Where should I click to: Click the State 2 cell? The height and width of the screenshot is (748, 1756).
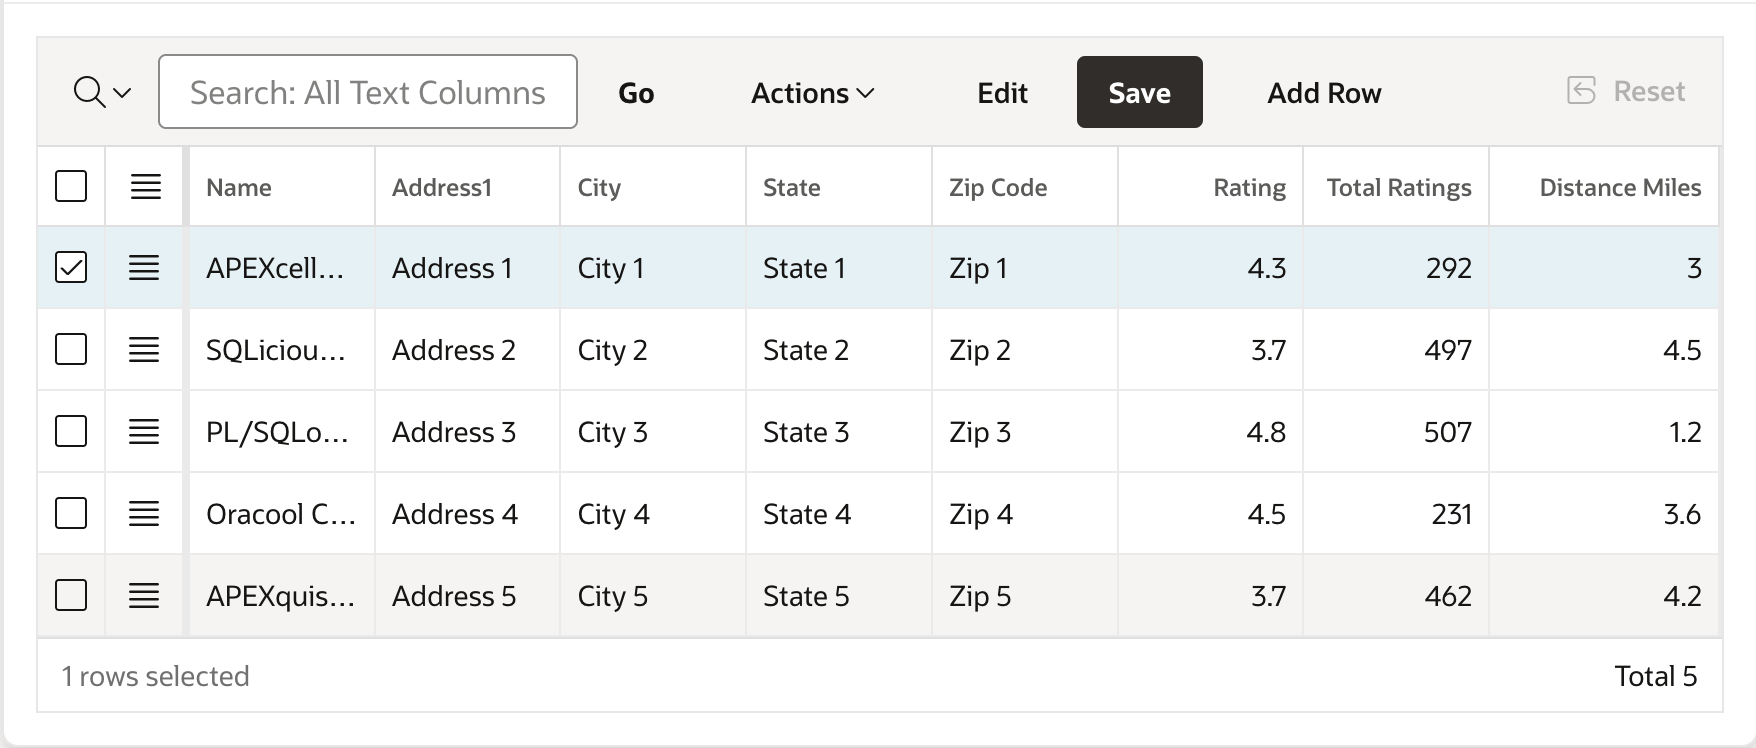click(x=839, y=350)
